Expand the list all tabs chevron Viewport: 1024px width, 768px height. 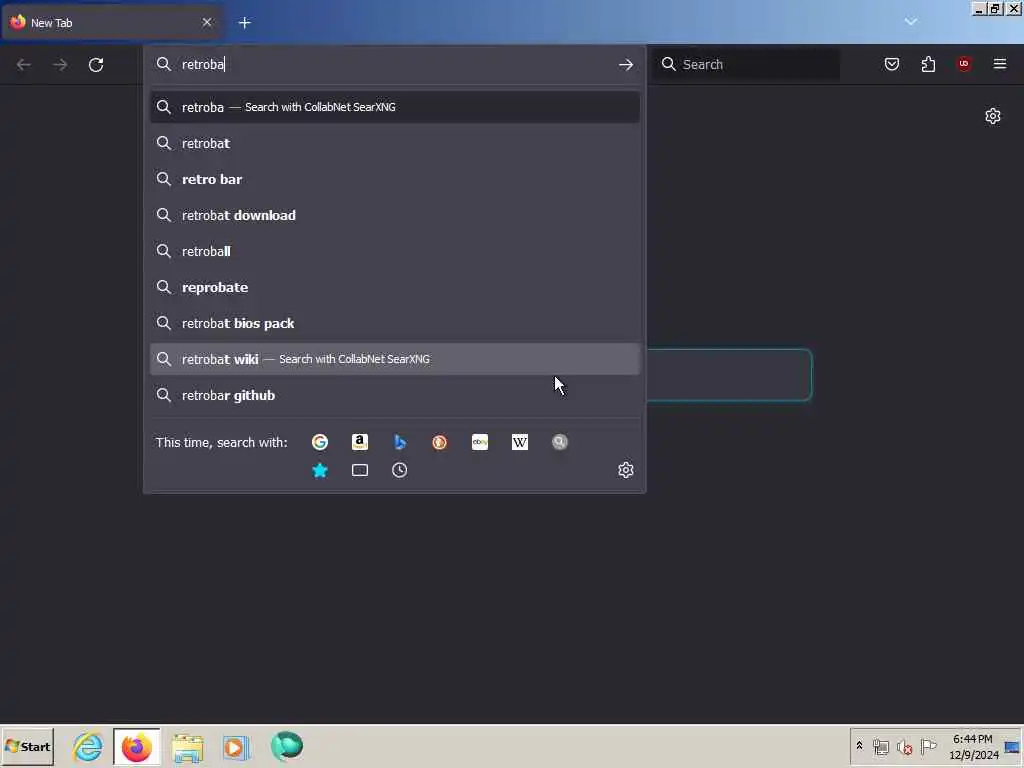(911, 22)
